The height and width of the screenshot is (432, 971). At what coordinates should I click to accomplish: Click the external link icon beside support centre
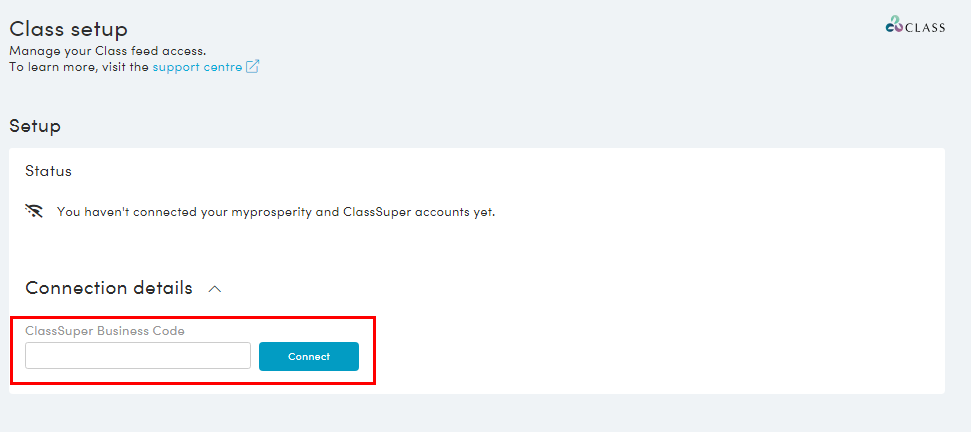(253, 67)
